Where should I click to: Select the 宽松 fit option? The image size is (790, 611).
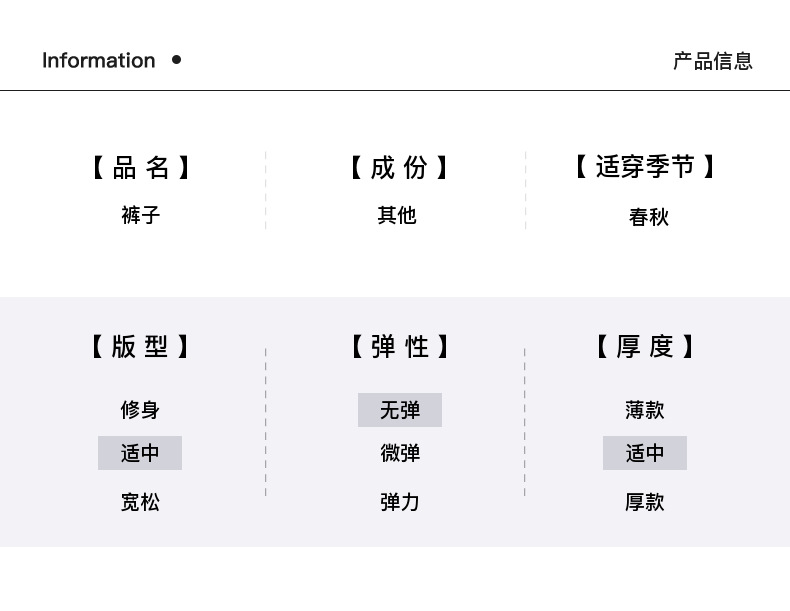click(140, 502)
